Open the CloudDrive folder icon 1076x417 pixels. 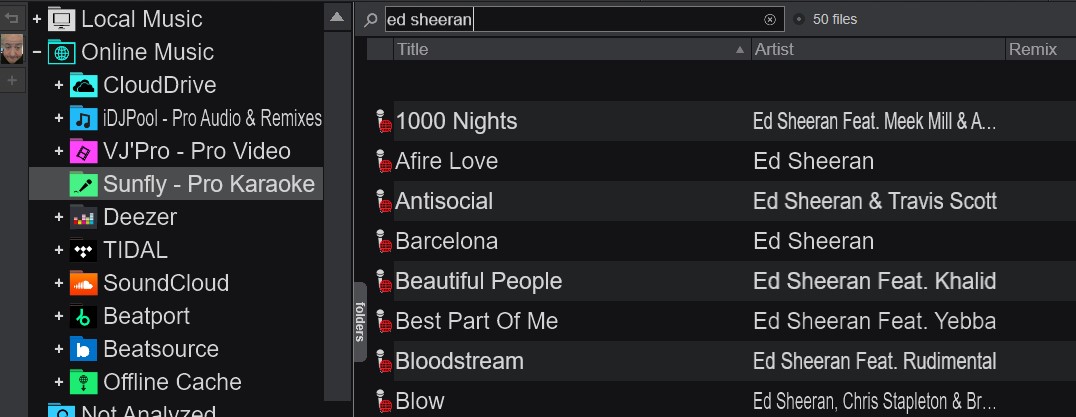point(84,85)
